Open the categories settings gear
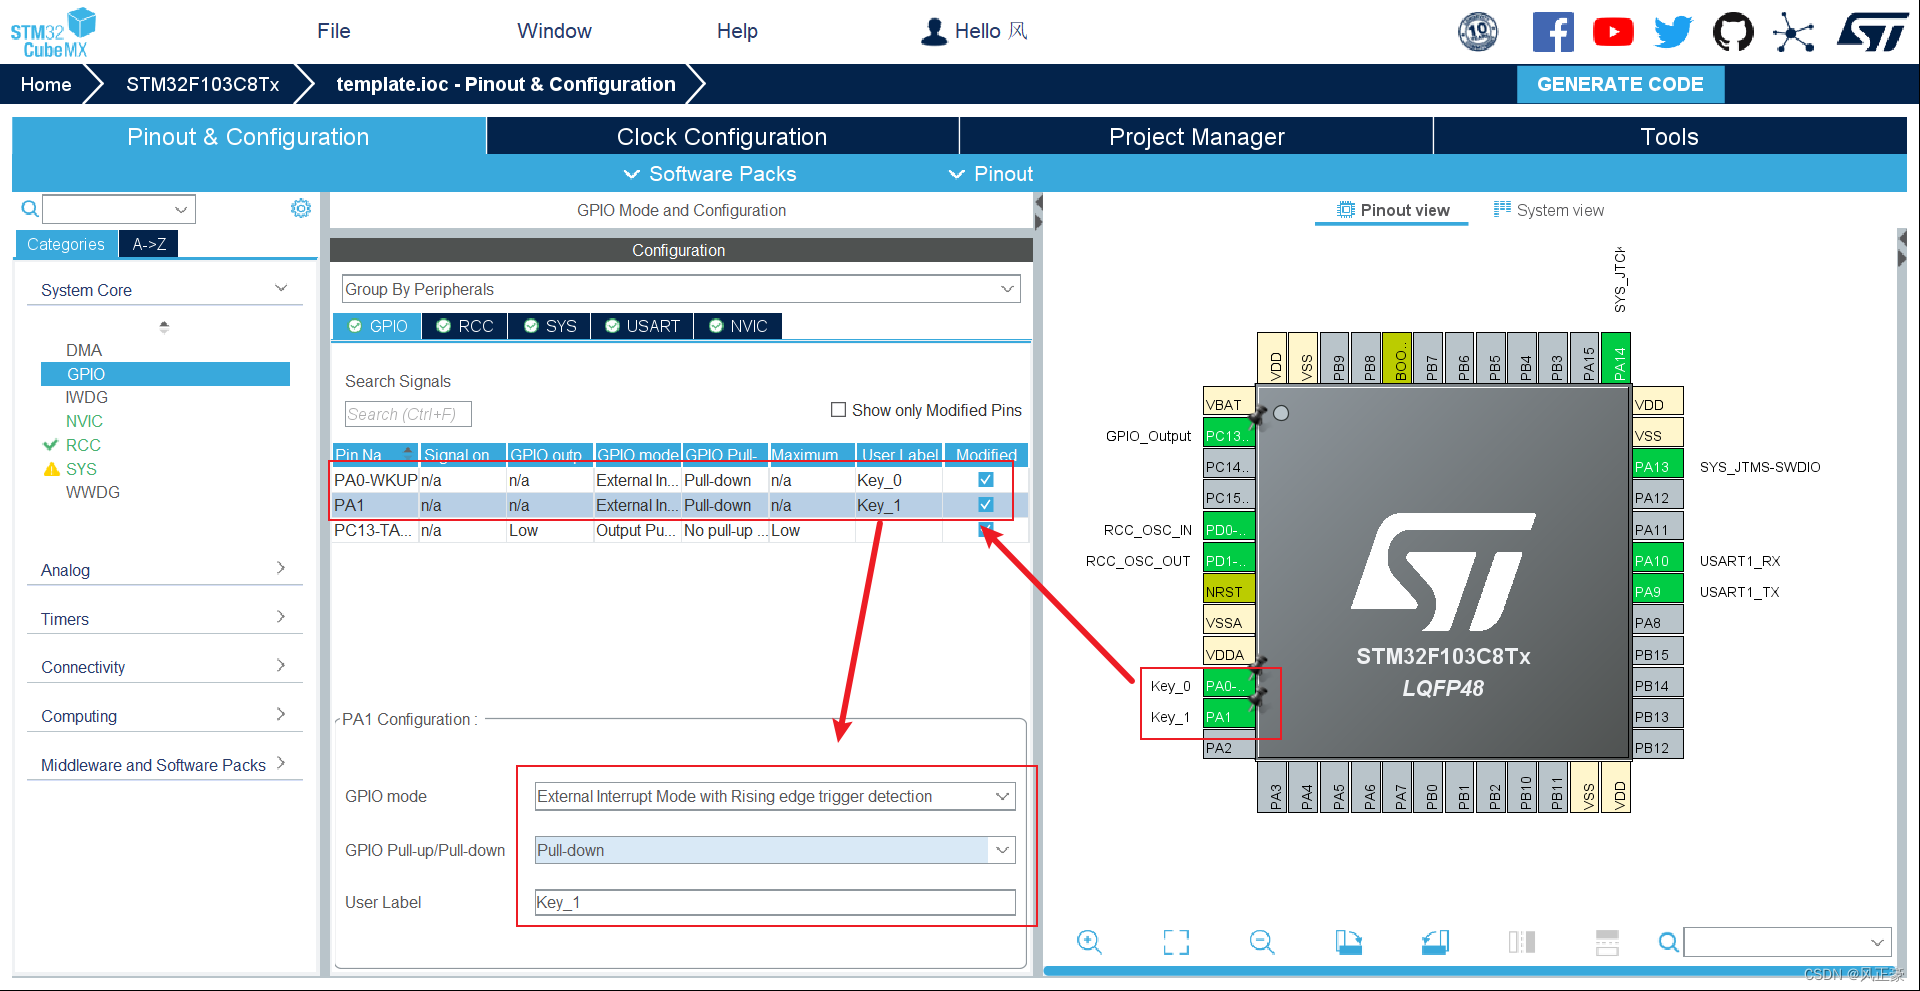This screenshot has height=991, width=1920. tap(301, 208)
